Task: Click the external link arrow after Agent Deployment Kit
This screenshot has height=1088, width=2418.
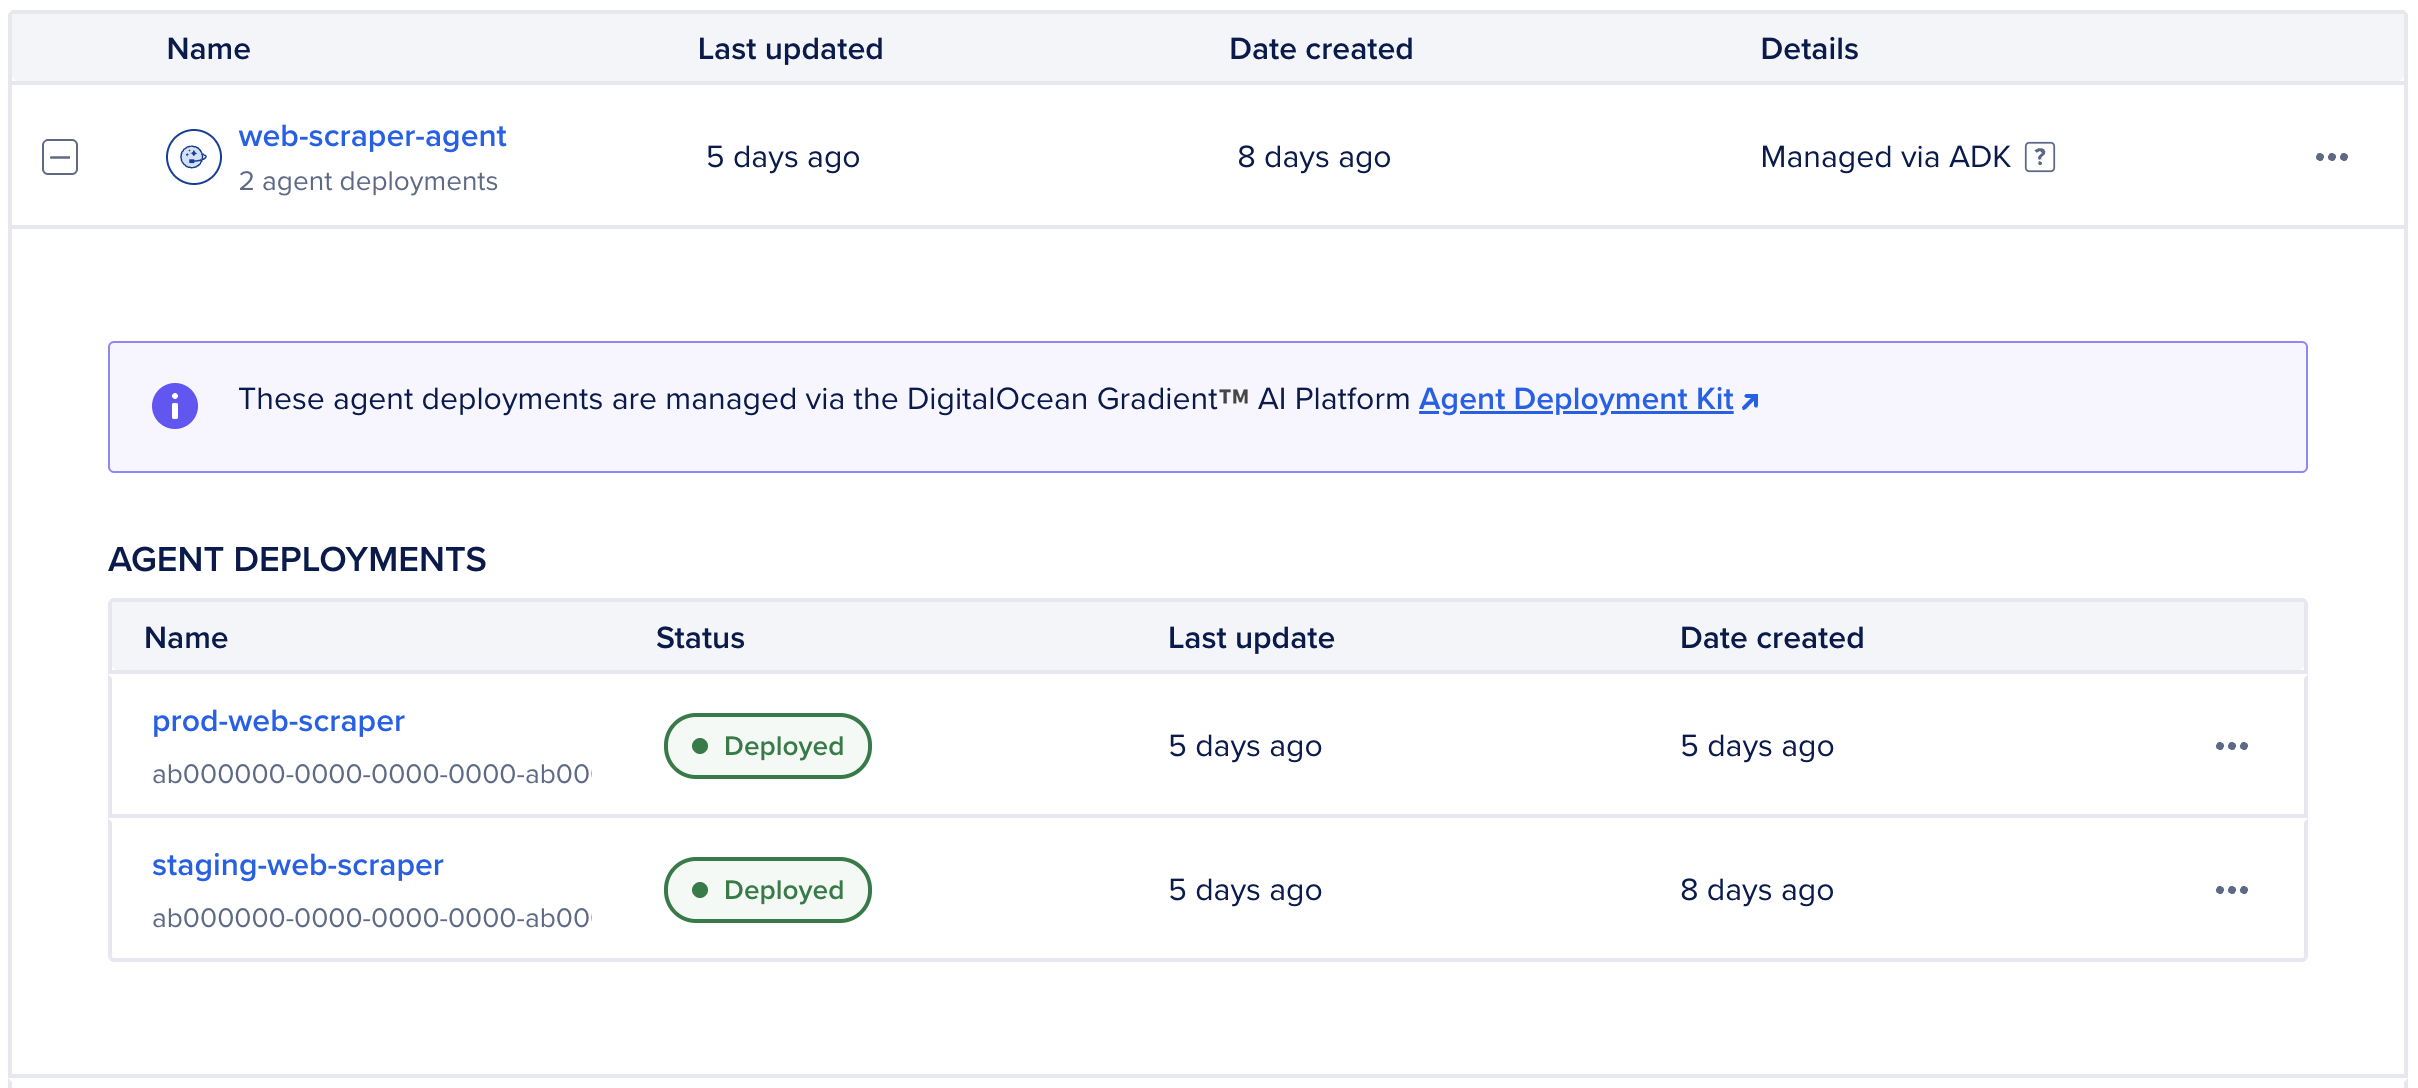Action: tap(1751, 399)
